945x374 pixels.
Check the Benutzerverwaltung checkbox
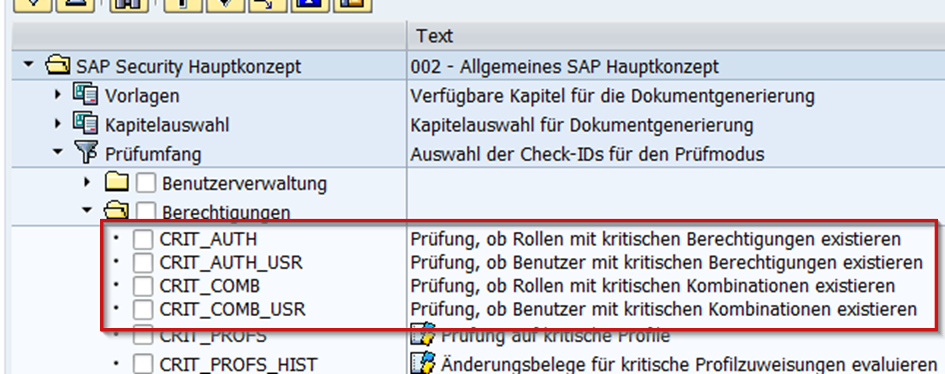point(146,182)
